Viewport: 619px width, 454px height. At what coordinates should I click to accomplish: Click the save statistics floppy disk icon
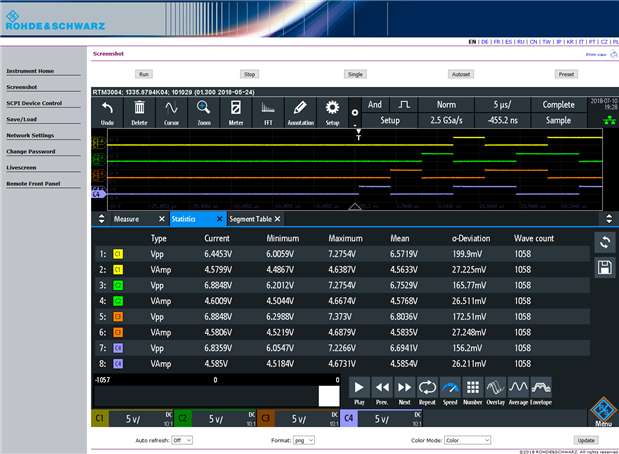pyautogui.click(x=604, y=268)
